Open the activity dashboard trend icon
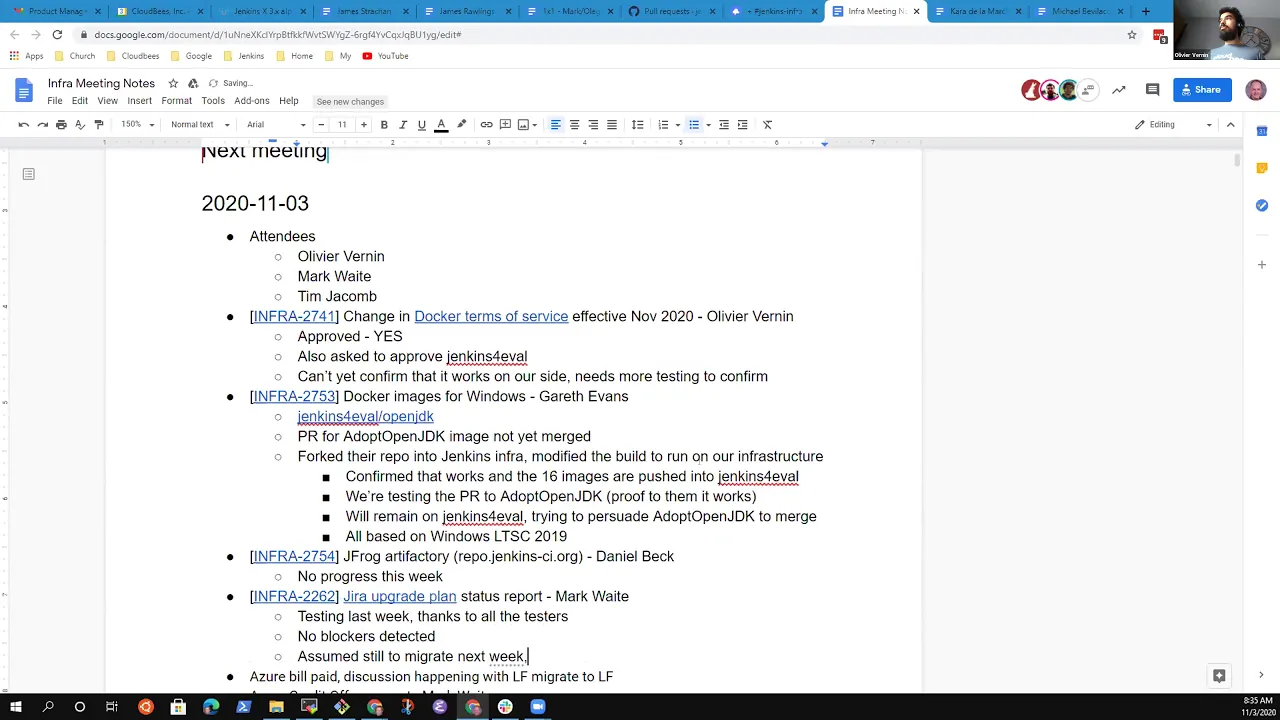This screenshot has width=1280, height=720. [1119, 90]
